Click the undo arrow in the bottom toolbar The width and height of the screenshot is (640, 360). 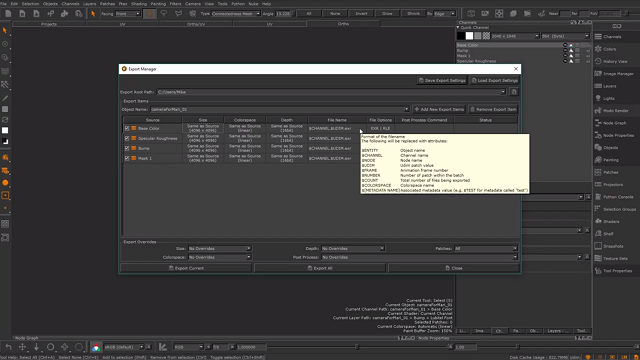tap(9, 347)
